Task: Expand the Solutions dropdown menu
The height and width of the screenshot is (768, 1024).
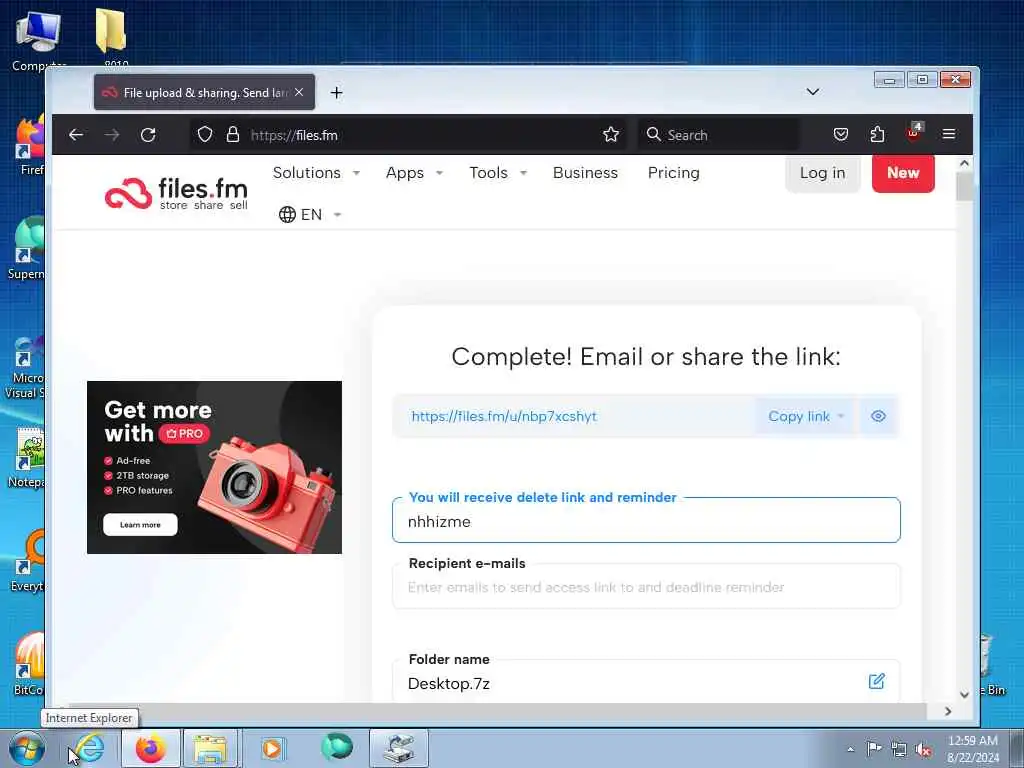Action: (x=316, y=173)
